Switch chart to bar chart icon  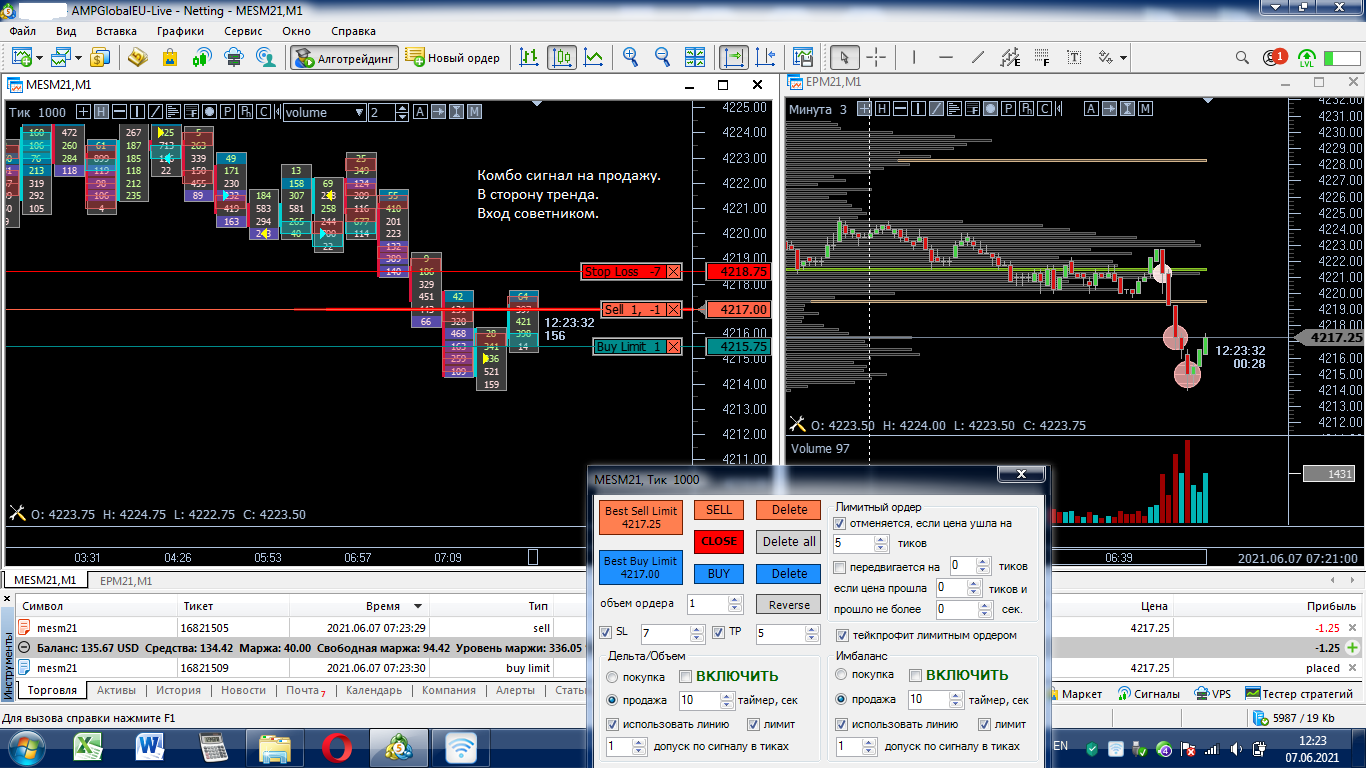(530, 58)
